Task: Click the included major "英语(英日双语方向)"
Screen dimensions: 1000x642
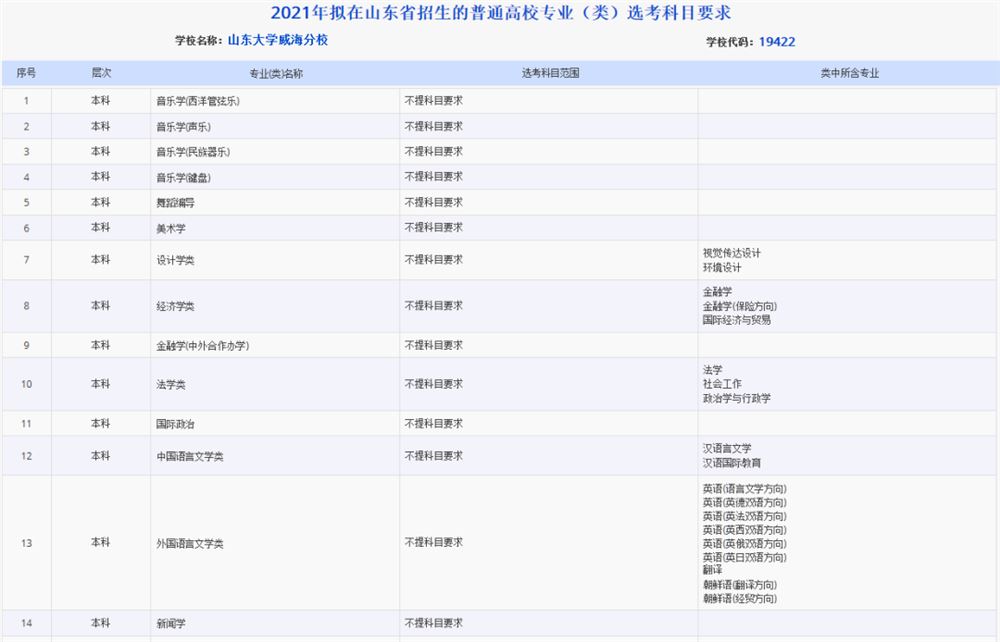Action: pos(745,557)
